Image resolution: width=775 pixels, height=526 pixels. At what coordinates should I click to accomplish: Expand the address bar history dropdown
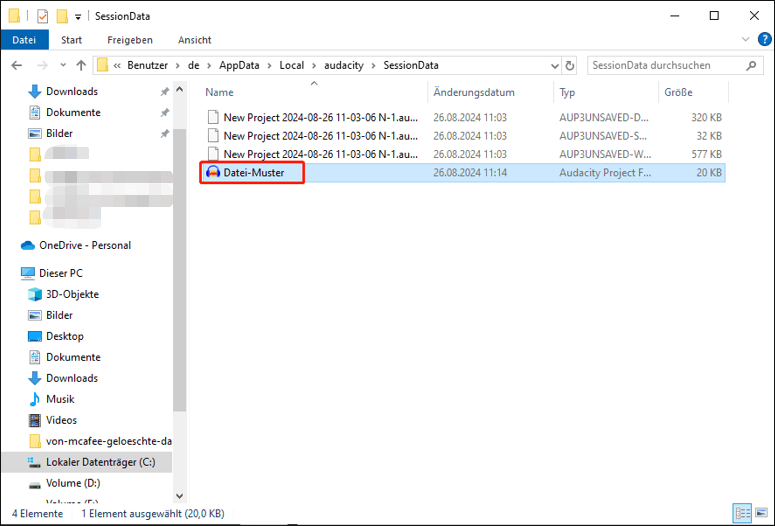tap(555, 65)
